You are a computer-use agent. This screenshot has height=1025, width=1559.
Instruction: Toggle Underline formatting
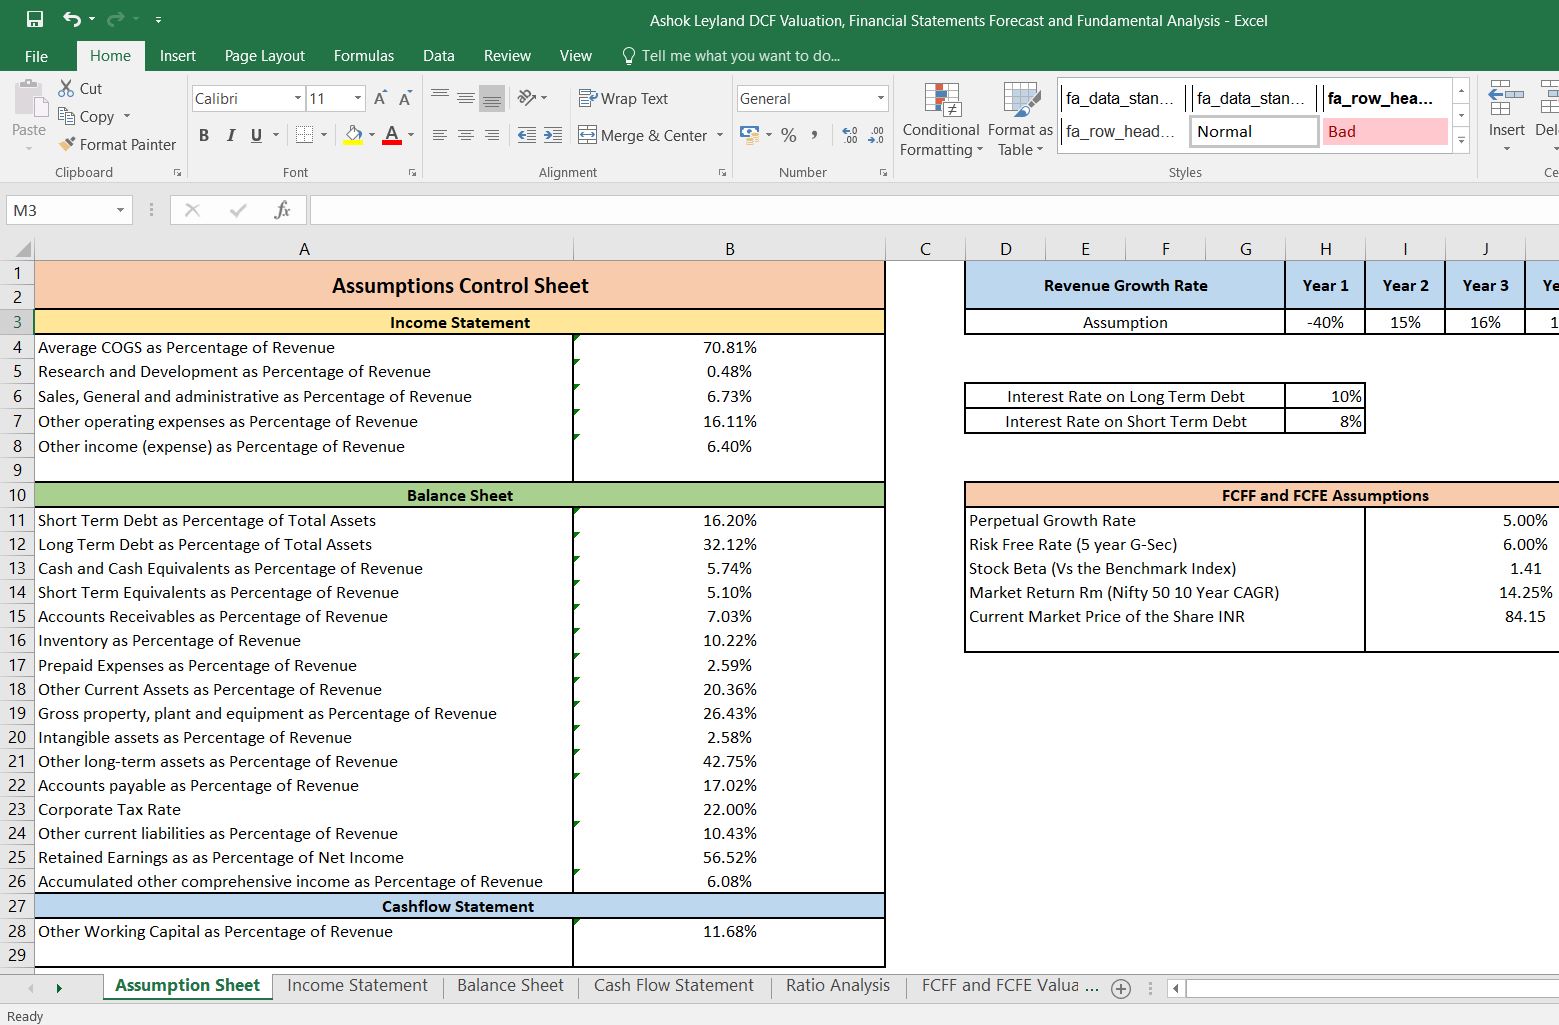coord(256,135)
